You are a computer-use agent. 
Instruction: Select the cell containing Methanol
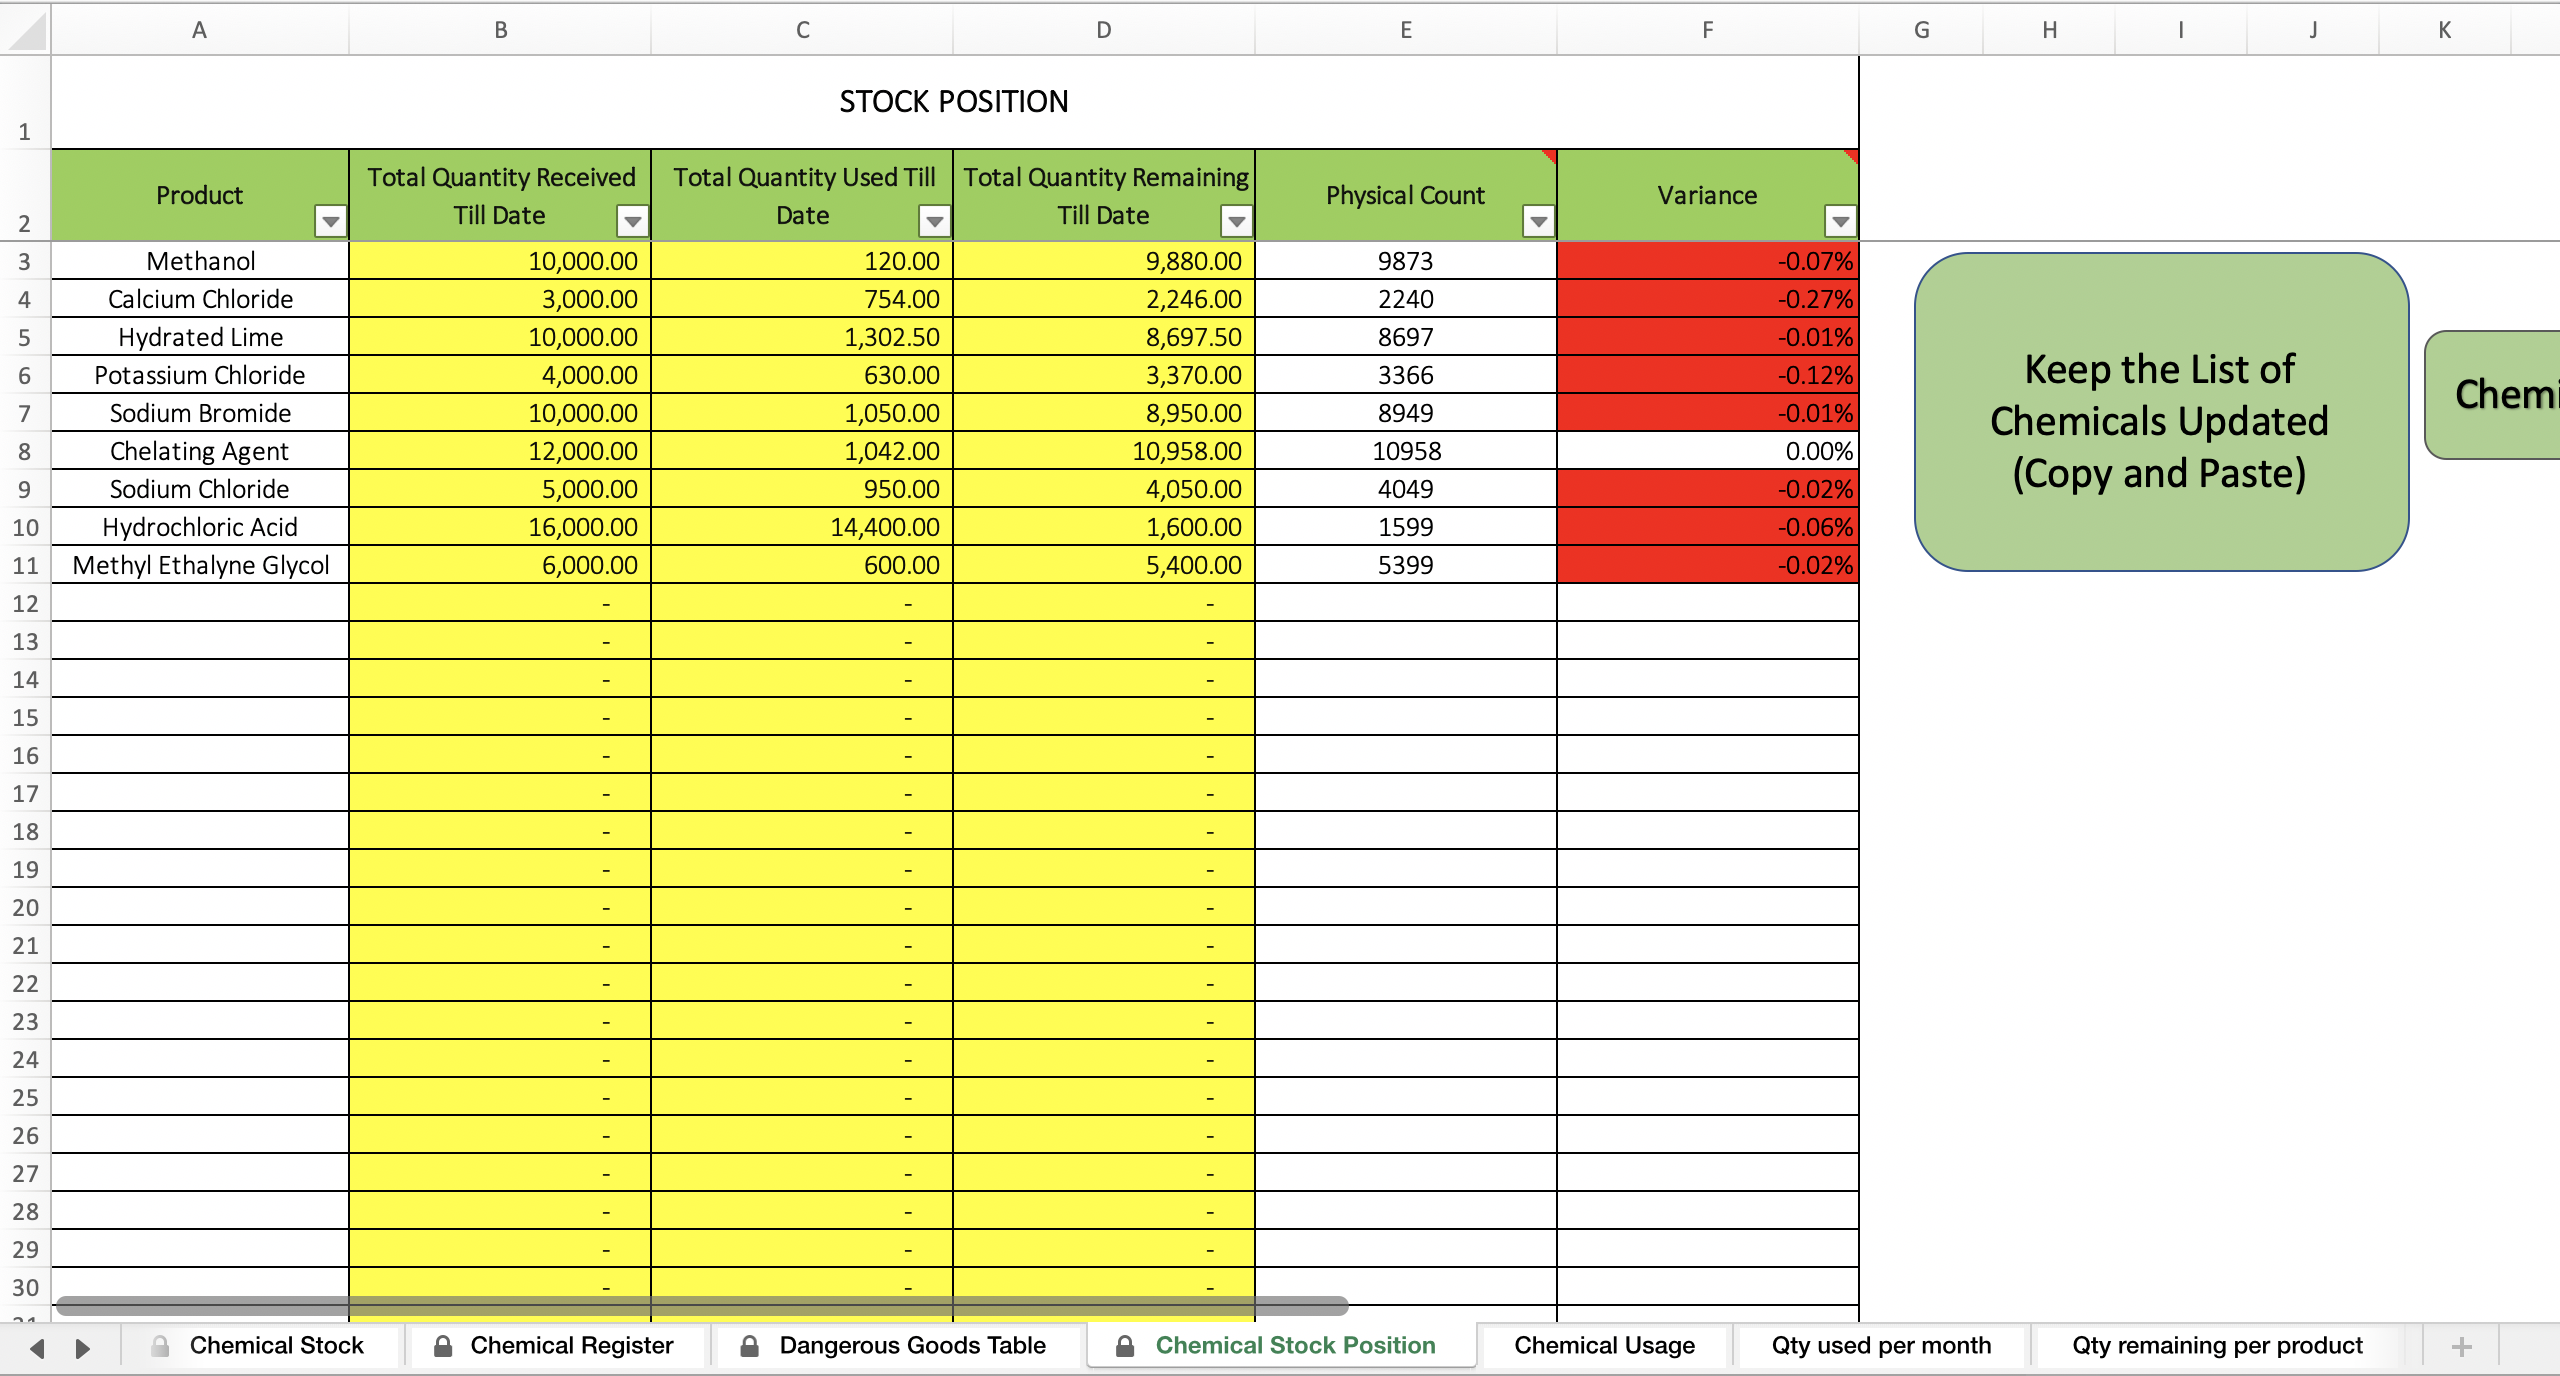pyautogui.click(x=200, y=261)
